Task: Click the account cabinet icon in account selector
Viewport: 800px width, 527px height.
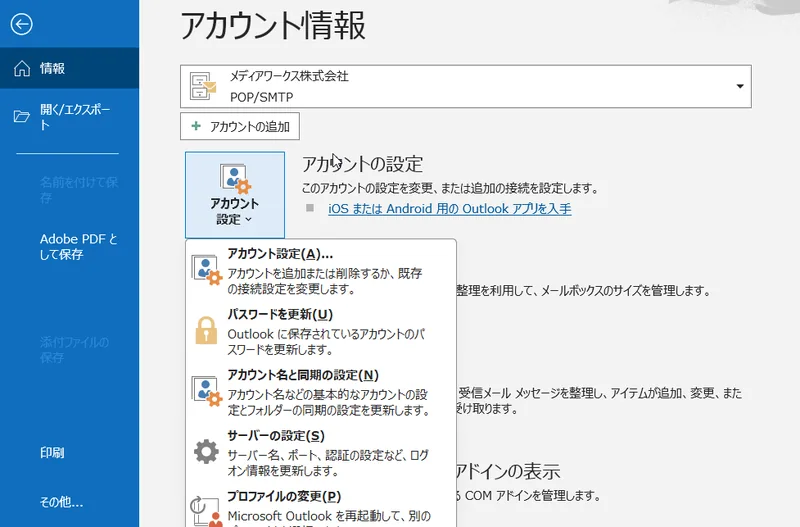Action: pos(203,86)
